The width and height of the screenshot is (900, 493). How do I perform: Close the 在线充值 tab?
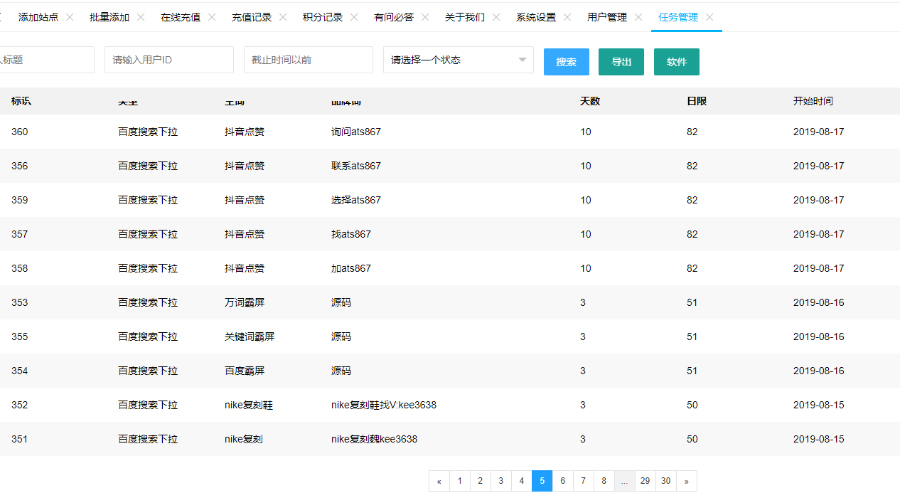[x=212, y=17]
